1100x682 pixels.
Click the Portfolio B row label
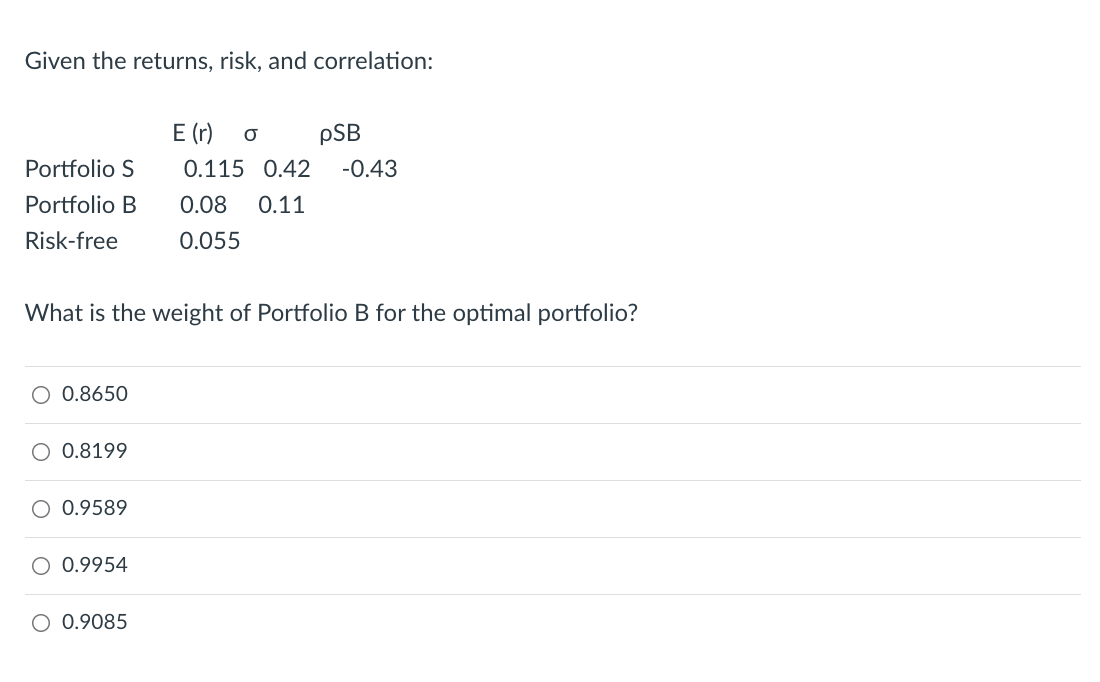pos(81,205)
